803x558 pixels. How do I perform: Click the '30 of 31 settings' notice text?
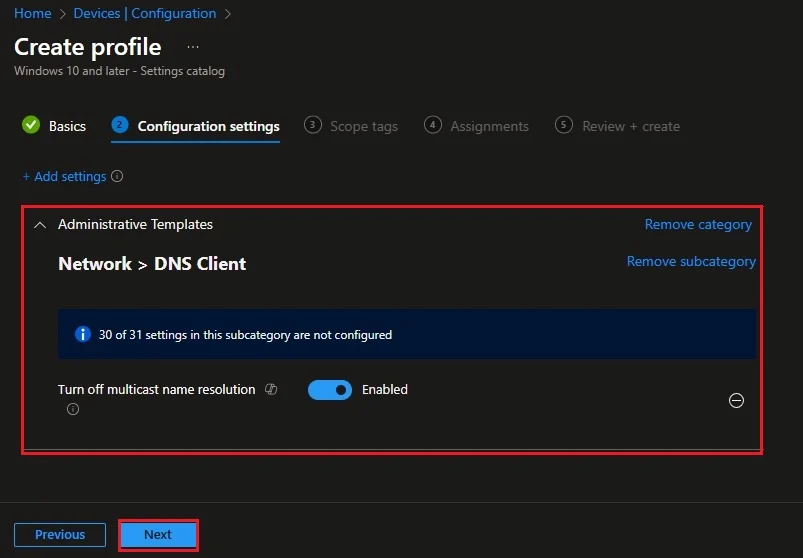(245, 335)
